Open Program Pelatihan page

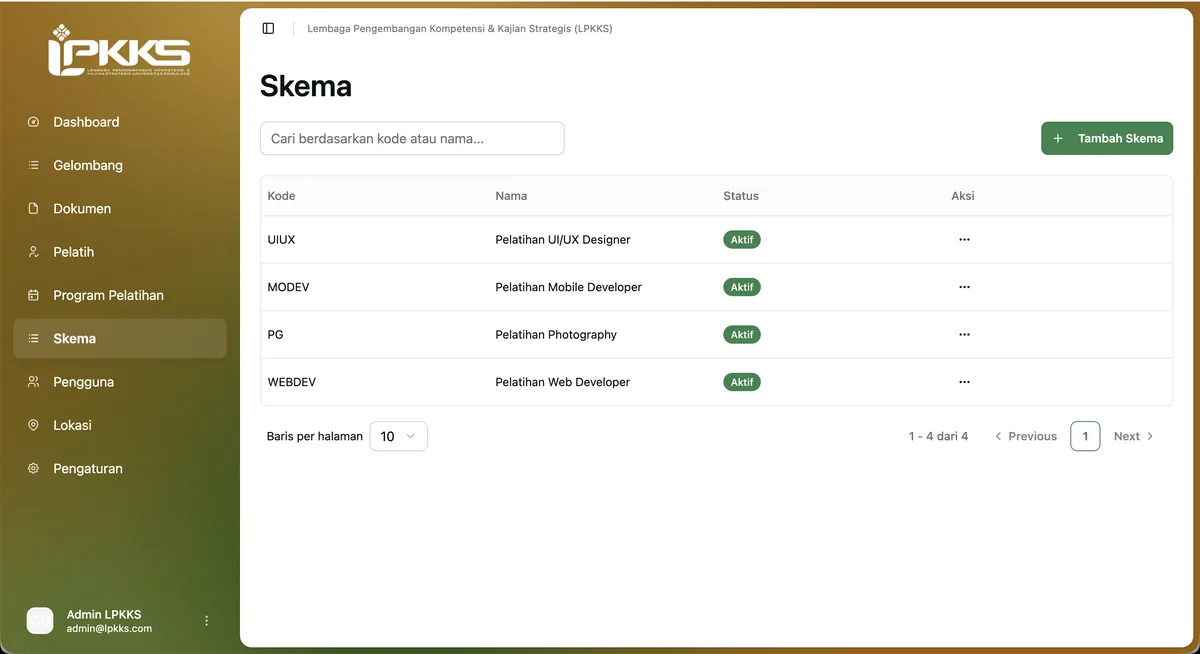coord(120,295)
